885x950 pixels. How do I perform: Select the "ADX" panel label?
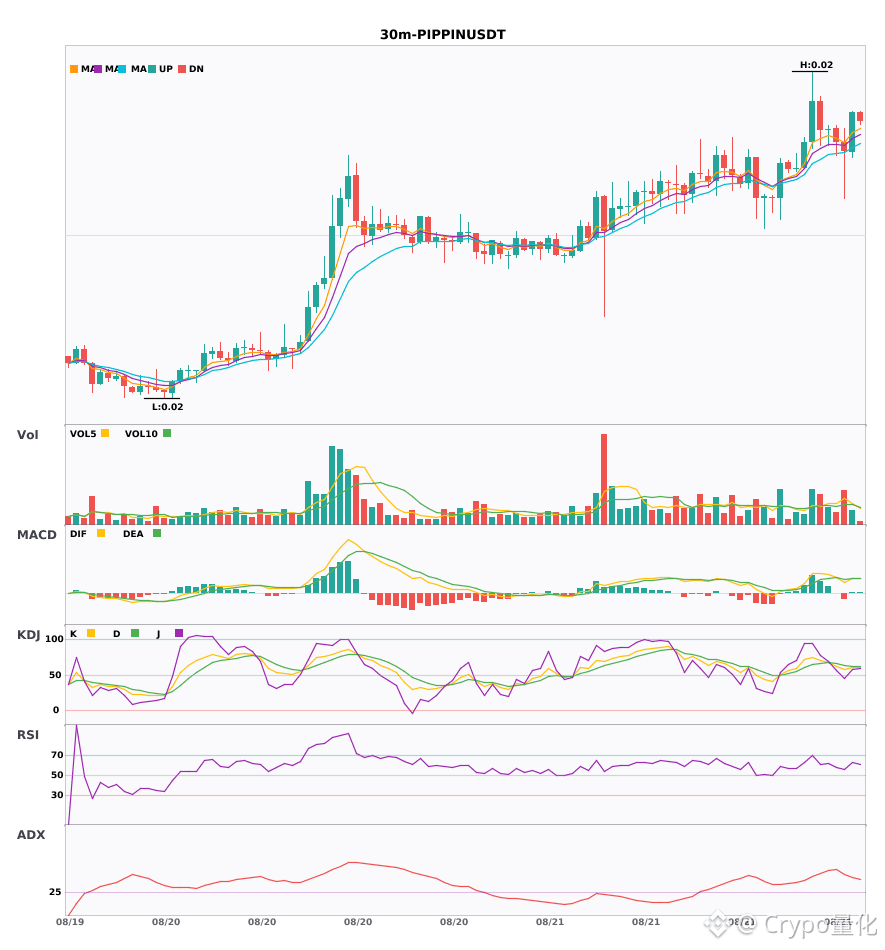pos(31,835)
